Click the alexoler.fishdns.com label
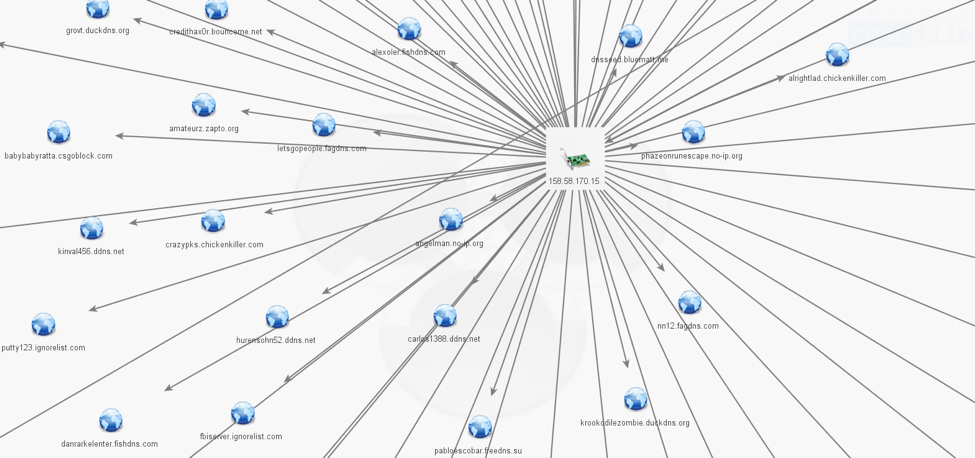Screen dimensions: 975x458 coord(409,52)
